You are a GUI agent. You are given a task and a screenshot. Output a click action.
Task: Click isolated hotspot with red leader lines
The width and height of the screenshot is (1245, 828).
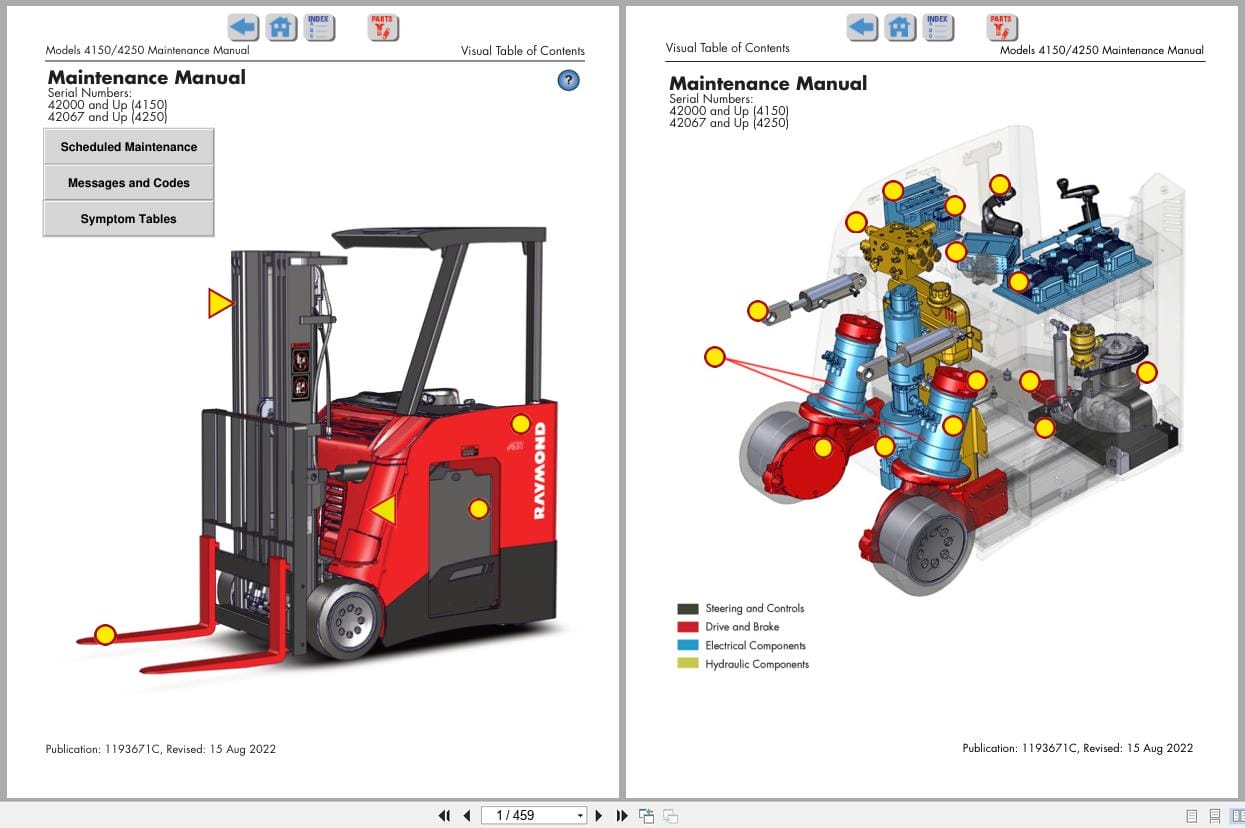point(714,356)
